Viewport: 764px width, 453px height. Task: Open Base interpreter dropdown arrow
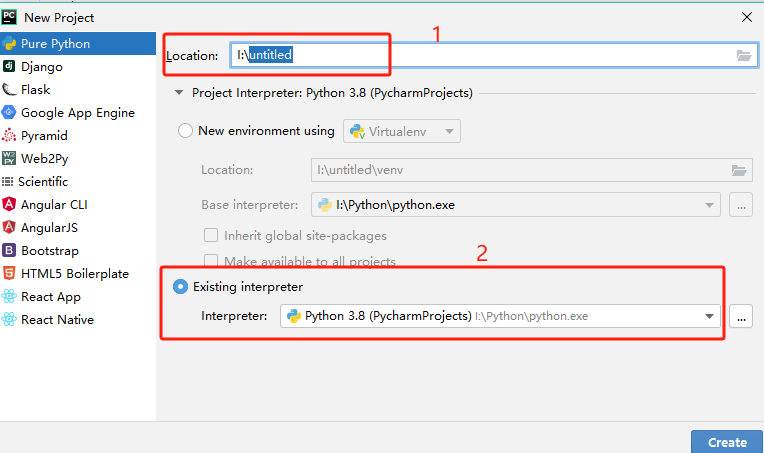click(x=709, y=206)
